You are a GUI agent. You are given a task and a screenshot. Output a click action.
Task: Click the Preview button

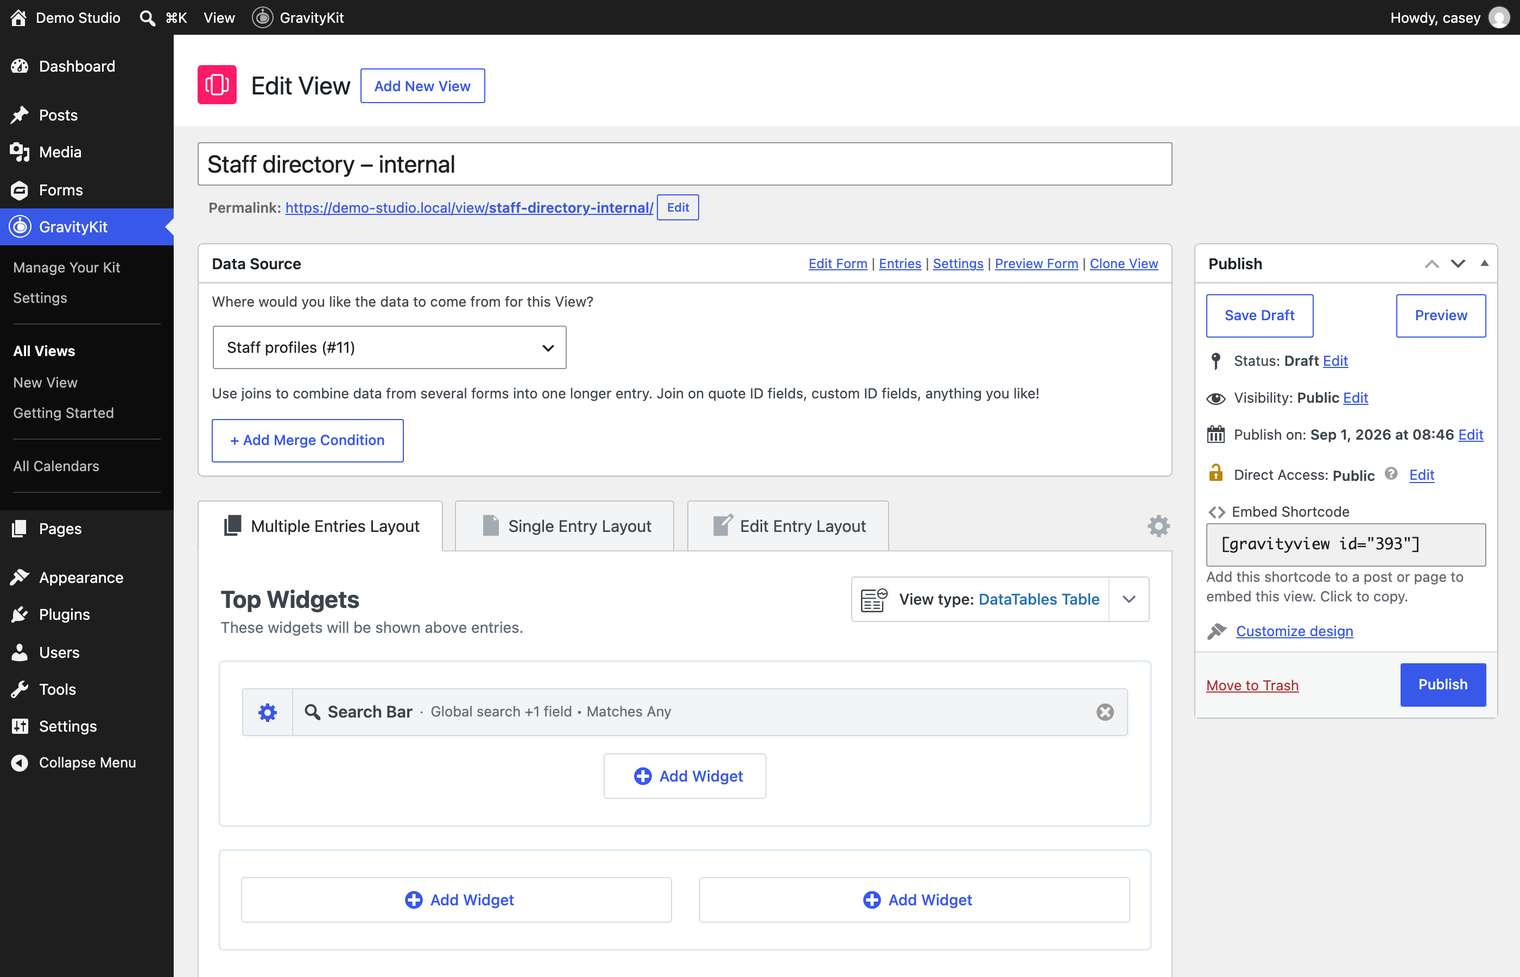1441,315
